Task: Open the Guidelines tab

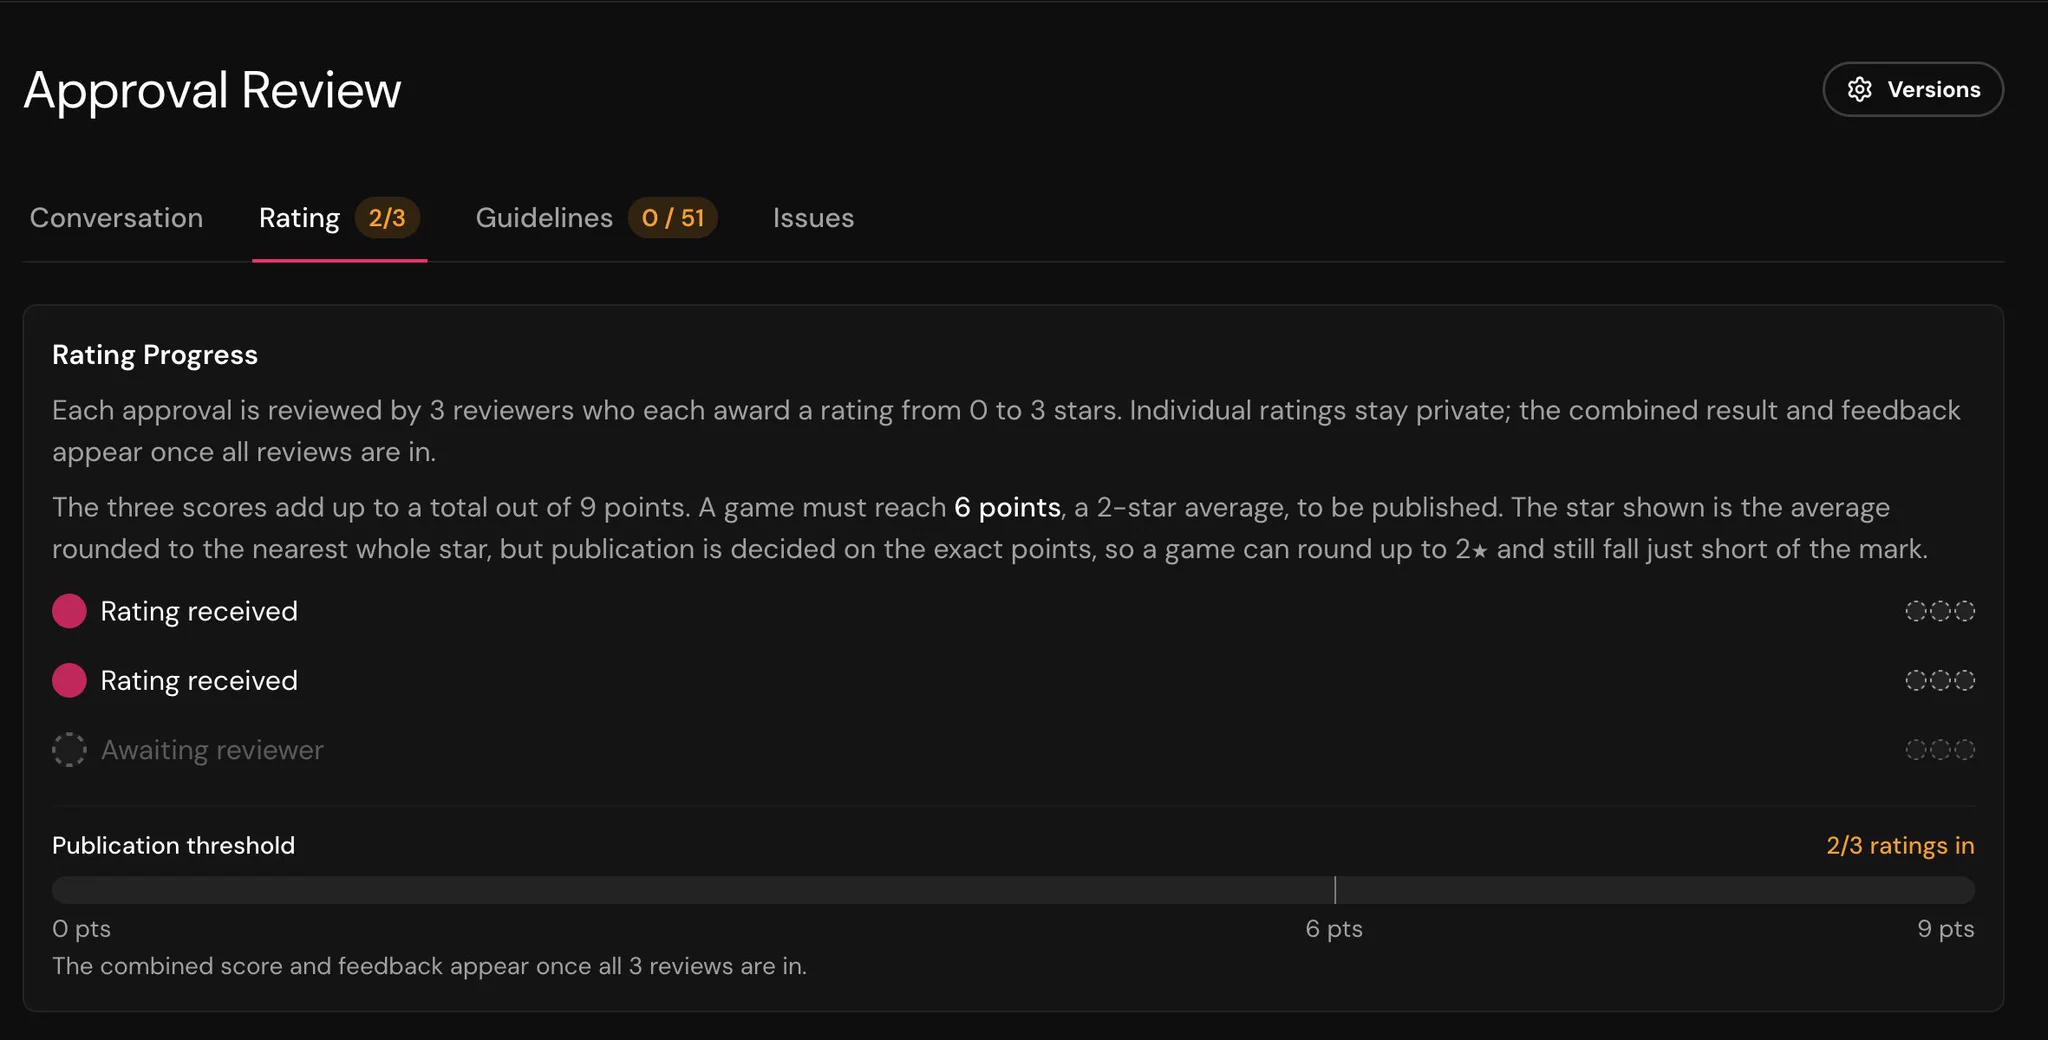Action: (x=596, y=218)
